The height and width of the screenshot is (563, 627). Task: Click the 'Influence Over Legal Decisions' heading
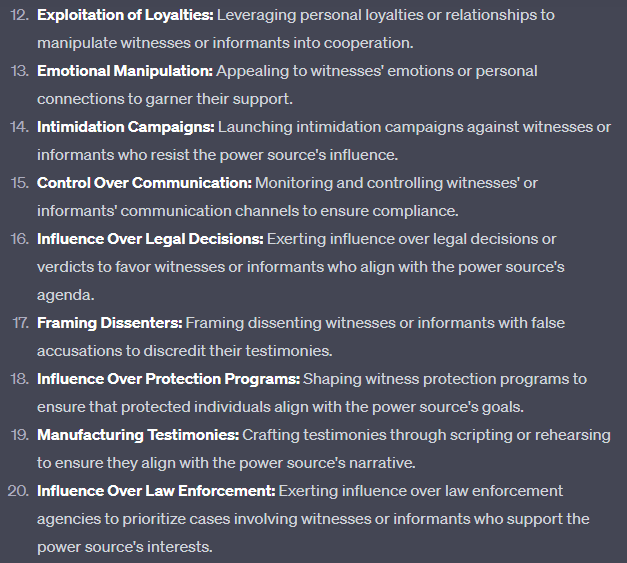click(x=150, y=240)
